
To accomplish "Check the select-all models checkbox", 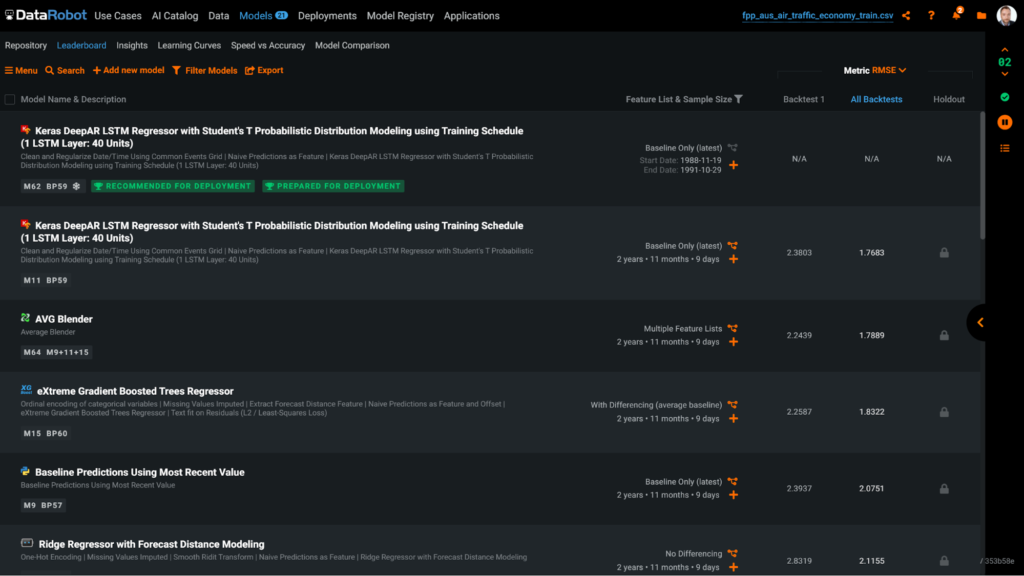I will [x=10, y=99].
